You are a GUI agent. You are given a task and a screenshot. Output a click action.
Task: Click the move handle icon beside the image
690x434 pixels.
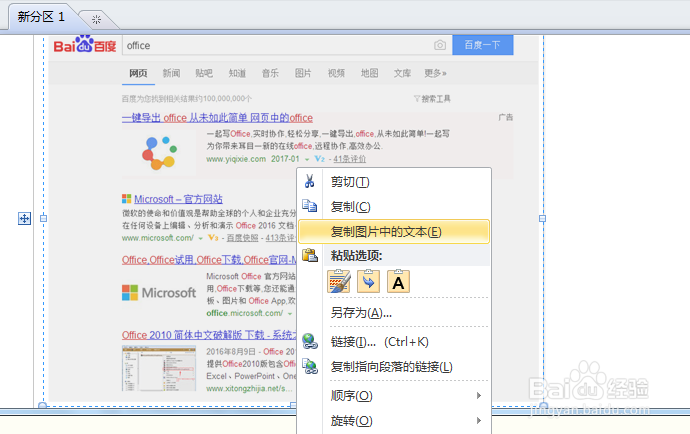[x=24, y=218]
